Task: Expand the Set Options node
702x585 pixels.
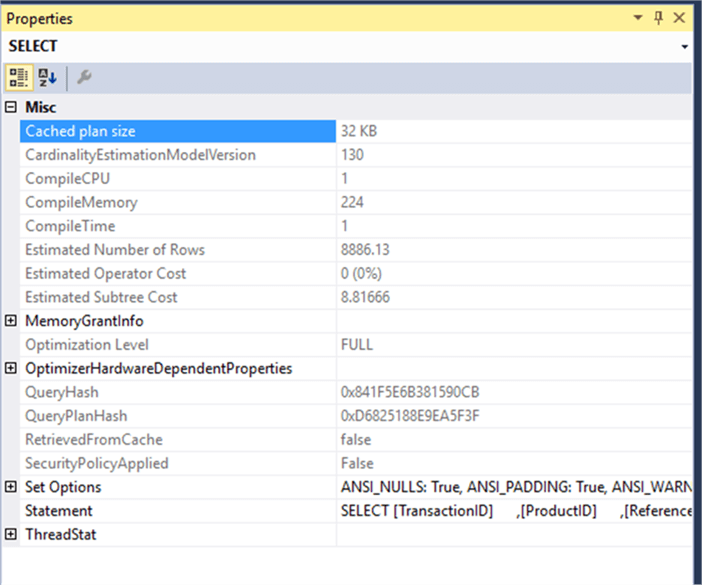Action: [11, 487]
